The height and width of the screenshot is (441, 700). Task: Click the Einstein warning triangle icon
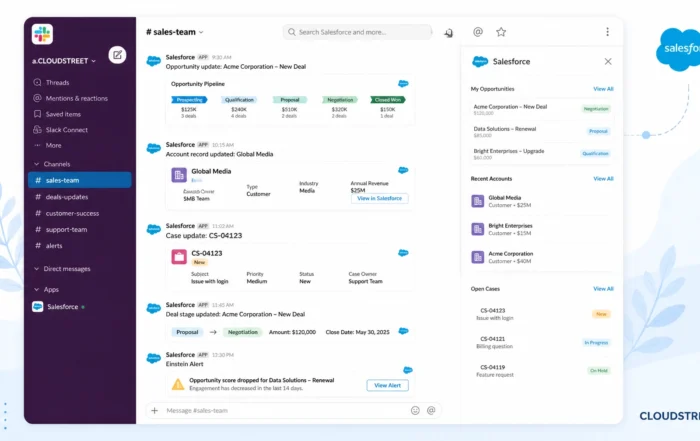coord(178,384)
